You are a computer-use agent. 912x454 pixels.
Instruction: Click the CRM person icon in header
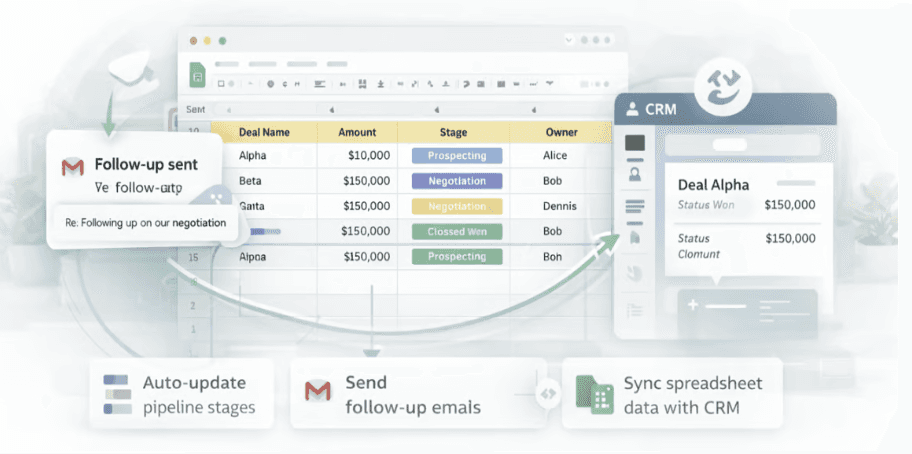coord(632,109)
